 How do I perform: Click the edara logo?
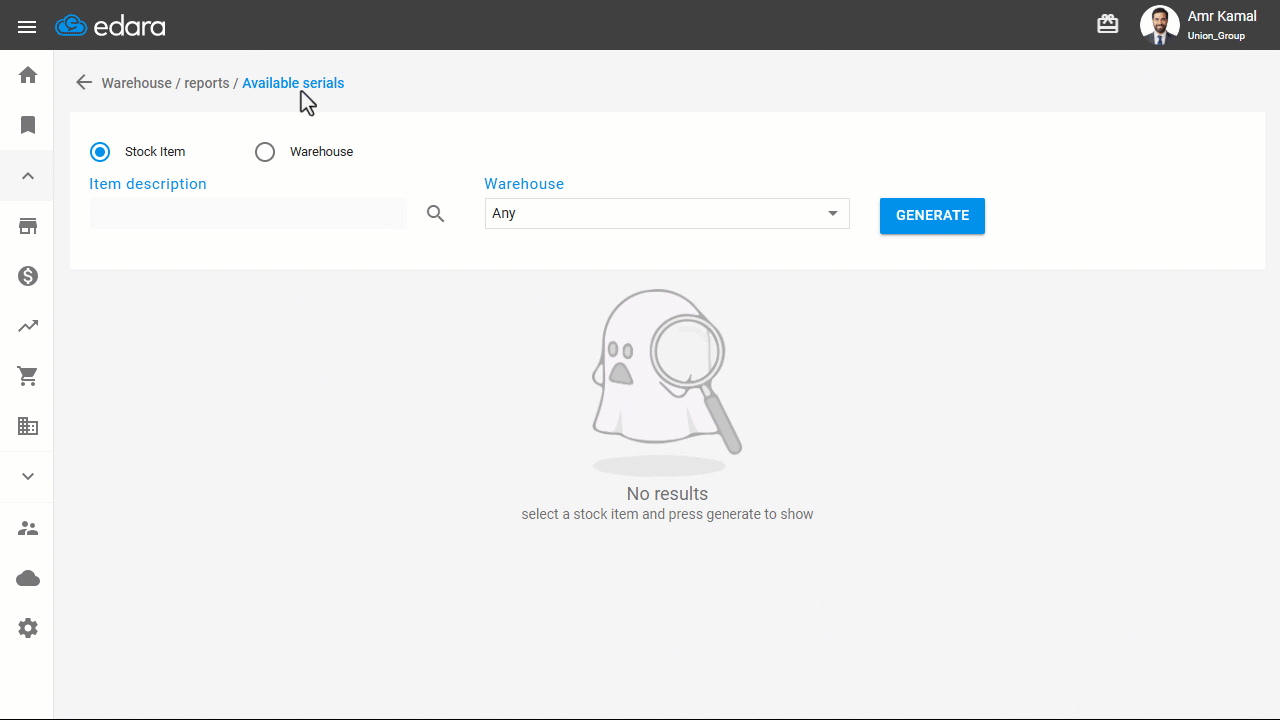pyautogui.click(x=111, y=26)
